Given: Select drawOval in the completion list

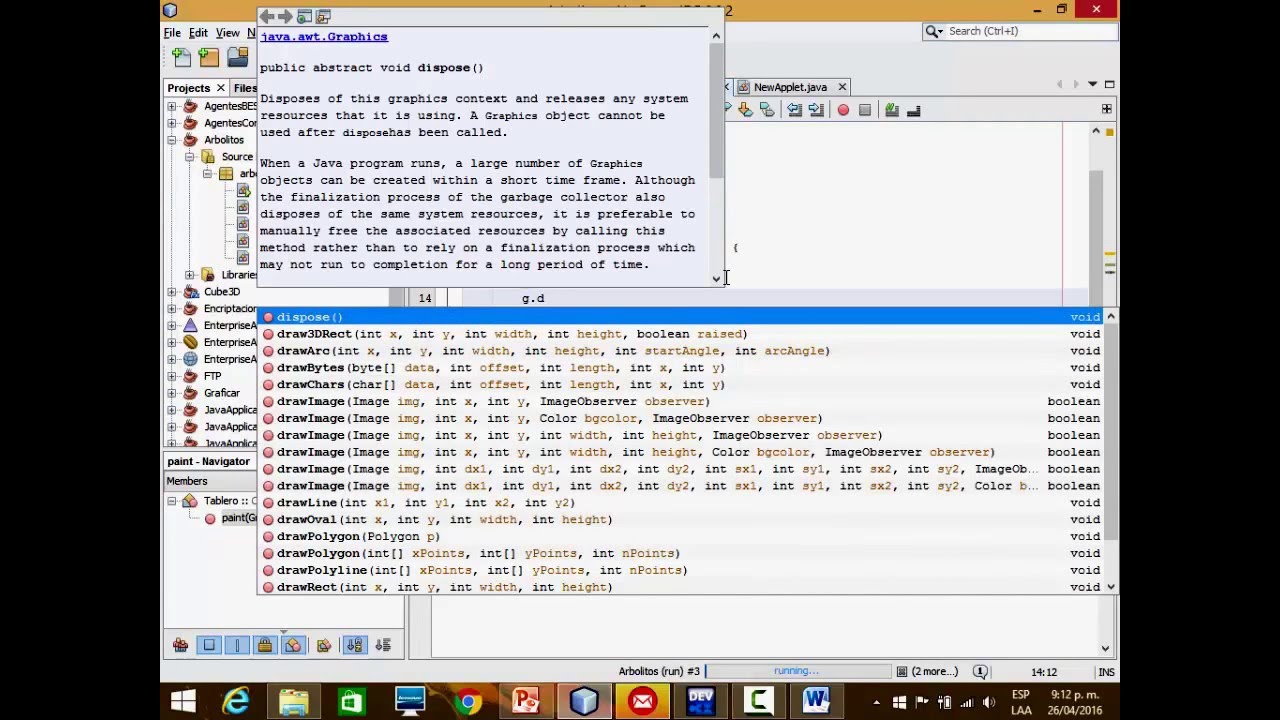Looking at the screenshot, I should click(680, 520).
